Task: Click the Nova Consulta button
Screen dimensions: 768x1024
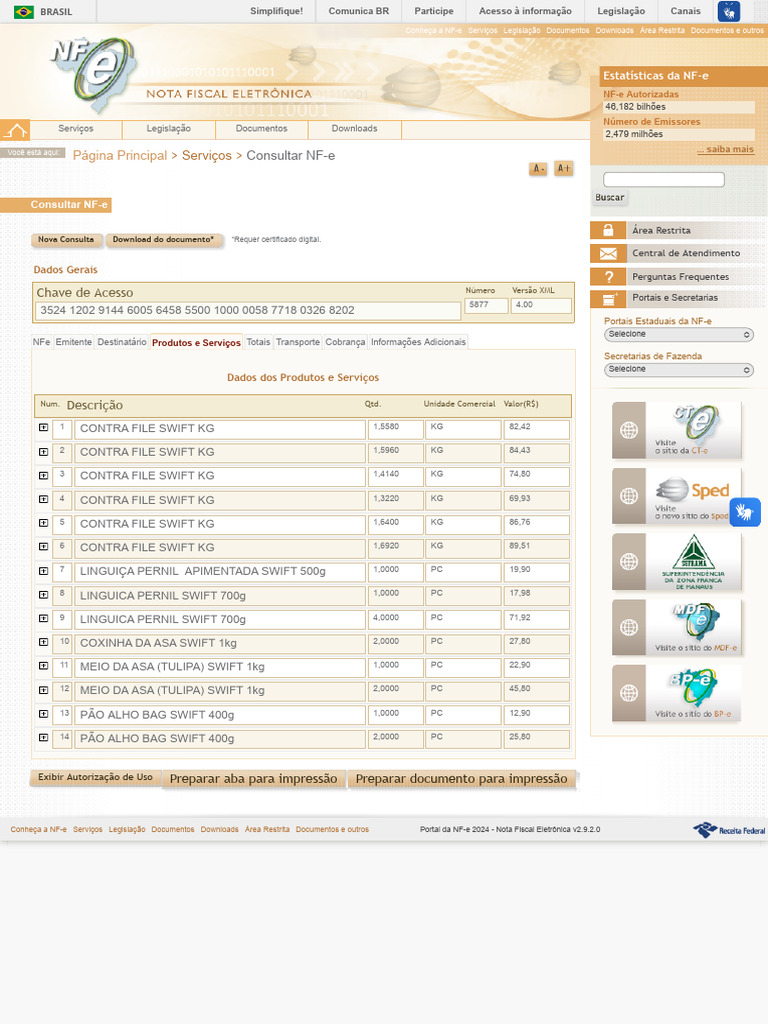Action: [x=66, y=240]
